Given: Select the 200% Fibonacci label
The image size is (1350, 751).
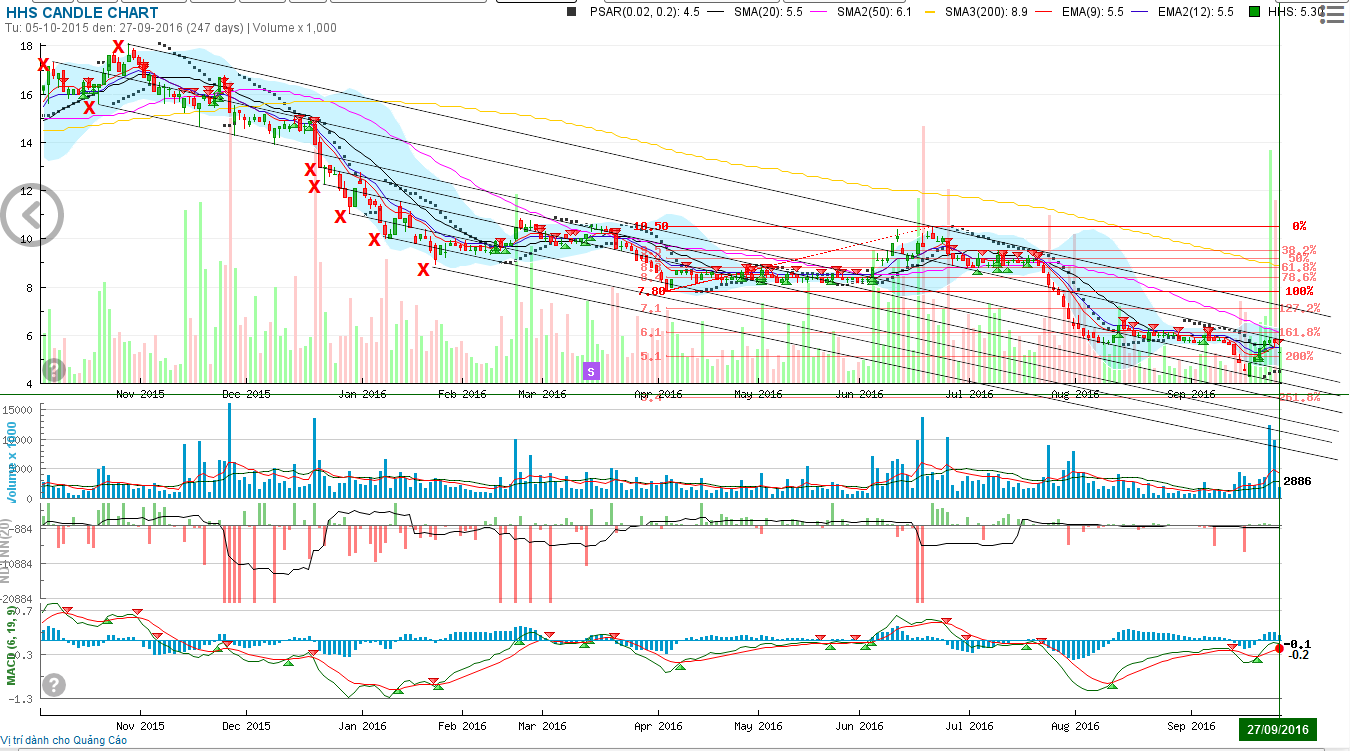Looking at the screenshot, I should pyautogui.click(x=1300, y=356).
